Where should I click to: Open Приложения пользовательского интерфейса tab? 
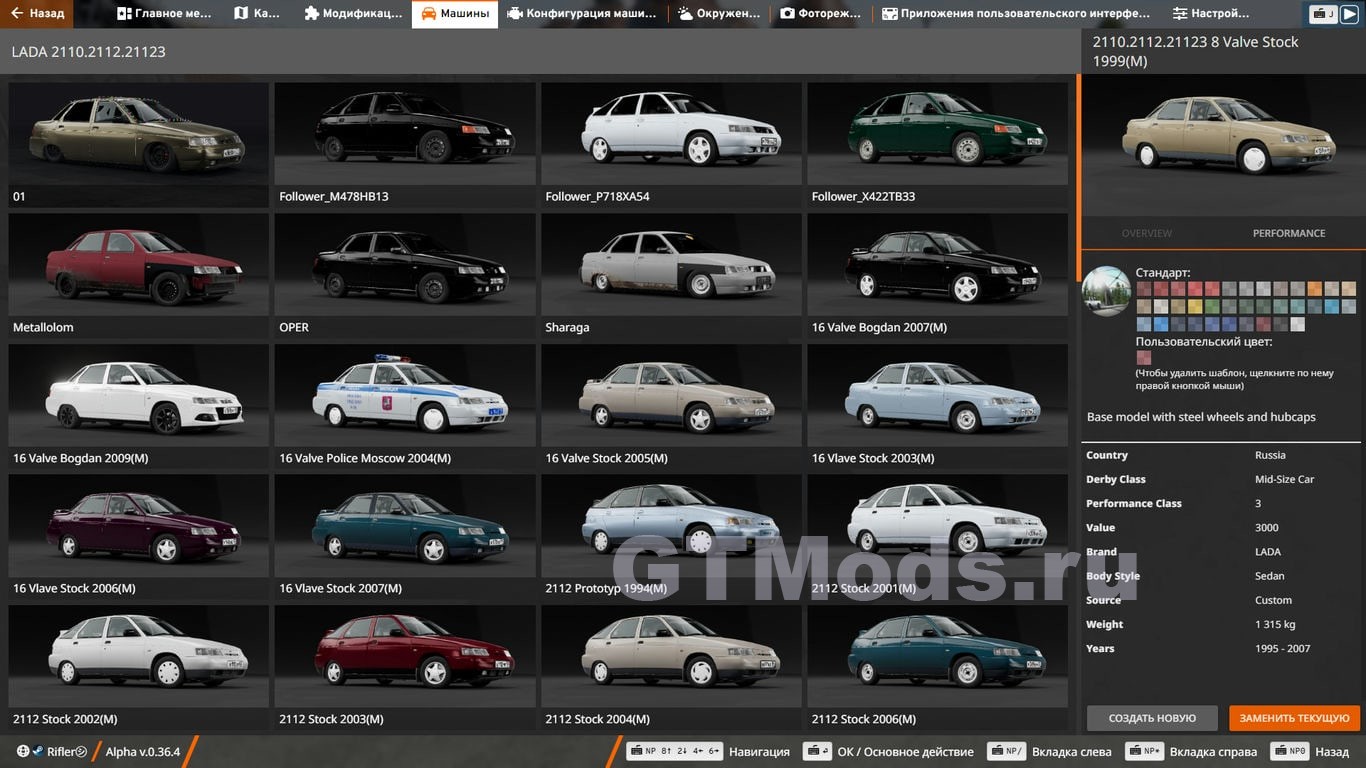[1016, 14]
